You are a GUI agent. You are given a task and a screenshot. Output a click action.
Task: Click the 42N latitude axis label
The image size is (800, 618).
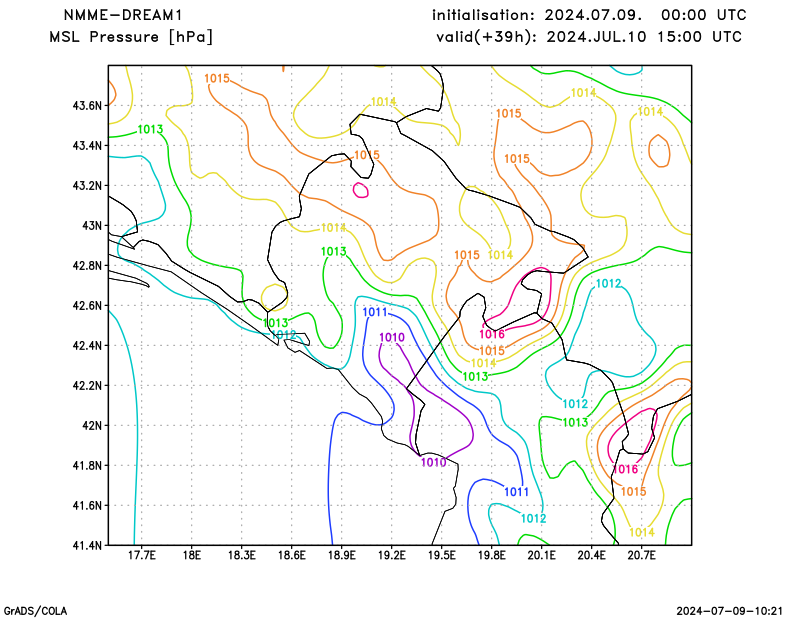click(92, 425)
